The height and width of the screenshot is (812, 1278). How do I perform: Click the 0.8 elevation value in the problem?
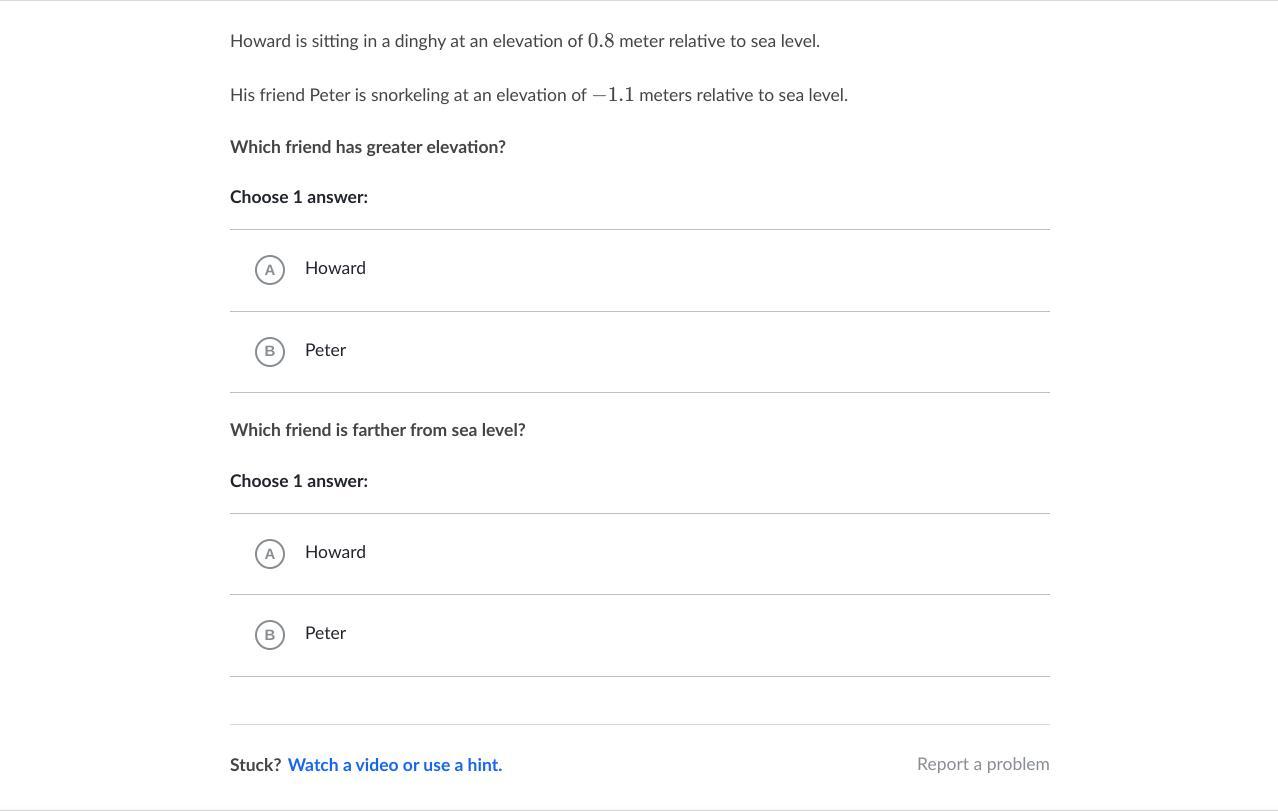601,41
